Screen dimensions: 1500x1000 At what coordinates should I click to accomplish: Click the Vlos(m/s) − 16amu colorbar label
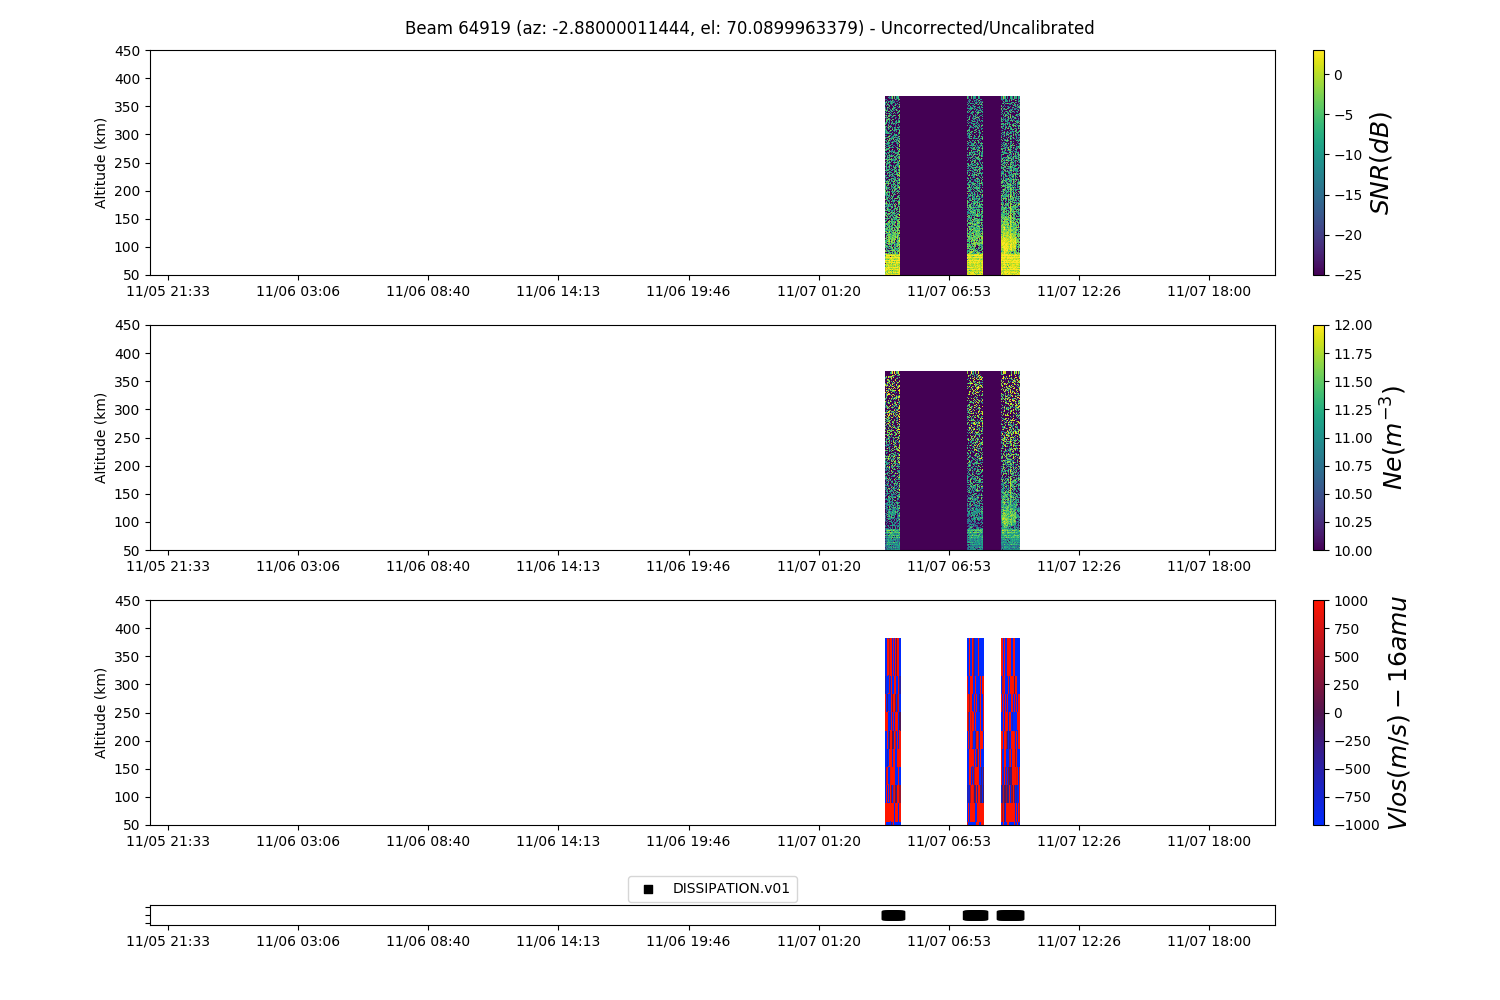[1397, 712]
